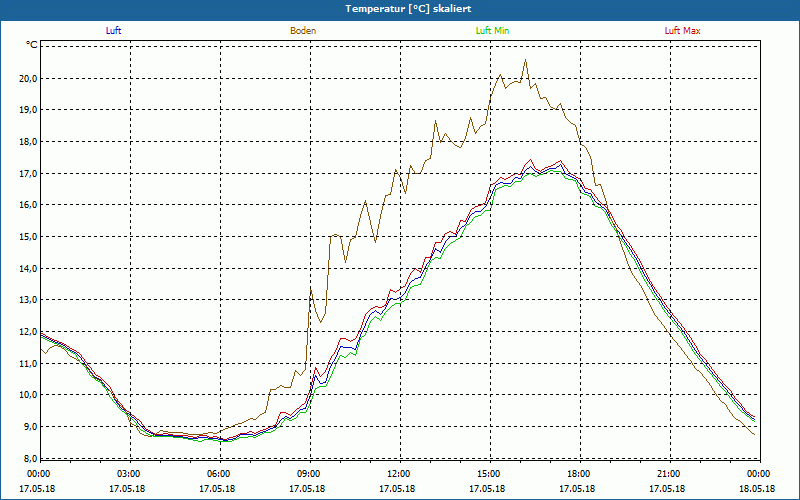This screenshot has height=500, width=800.
Task: Click the 'Luft Min' legend label
Action: [x=492, y=31]
